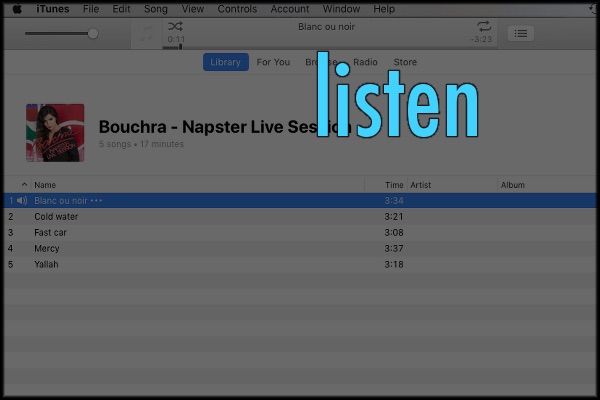Open the File menu
600x400 pixels.
(91, 9)
